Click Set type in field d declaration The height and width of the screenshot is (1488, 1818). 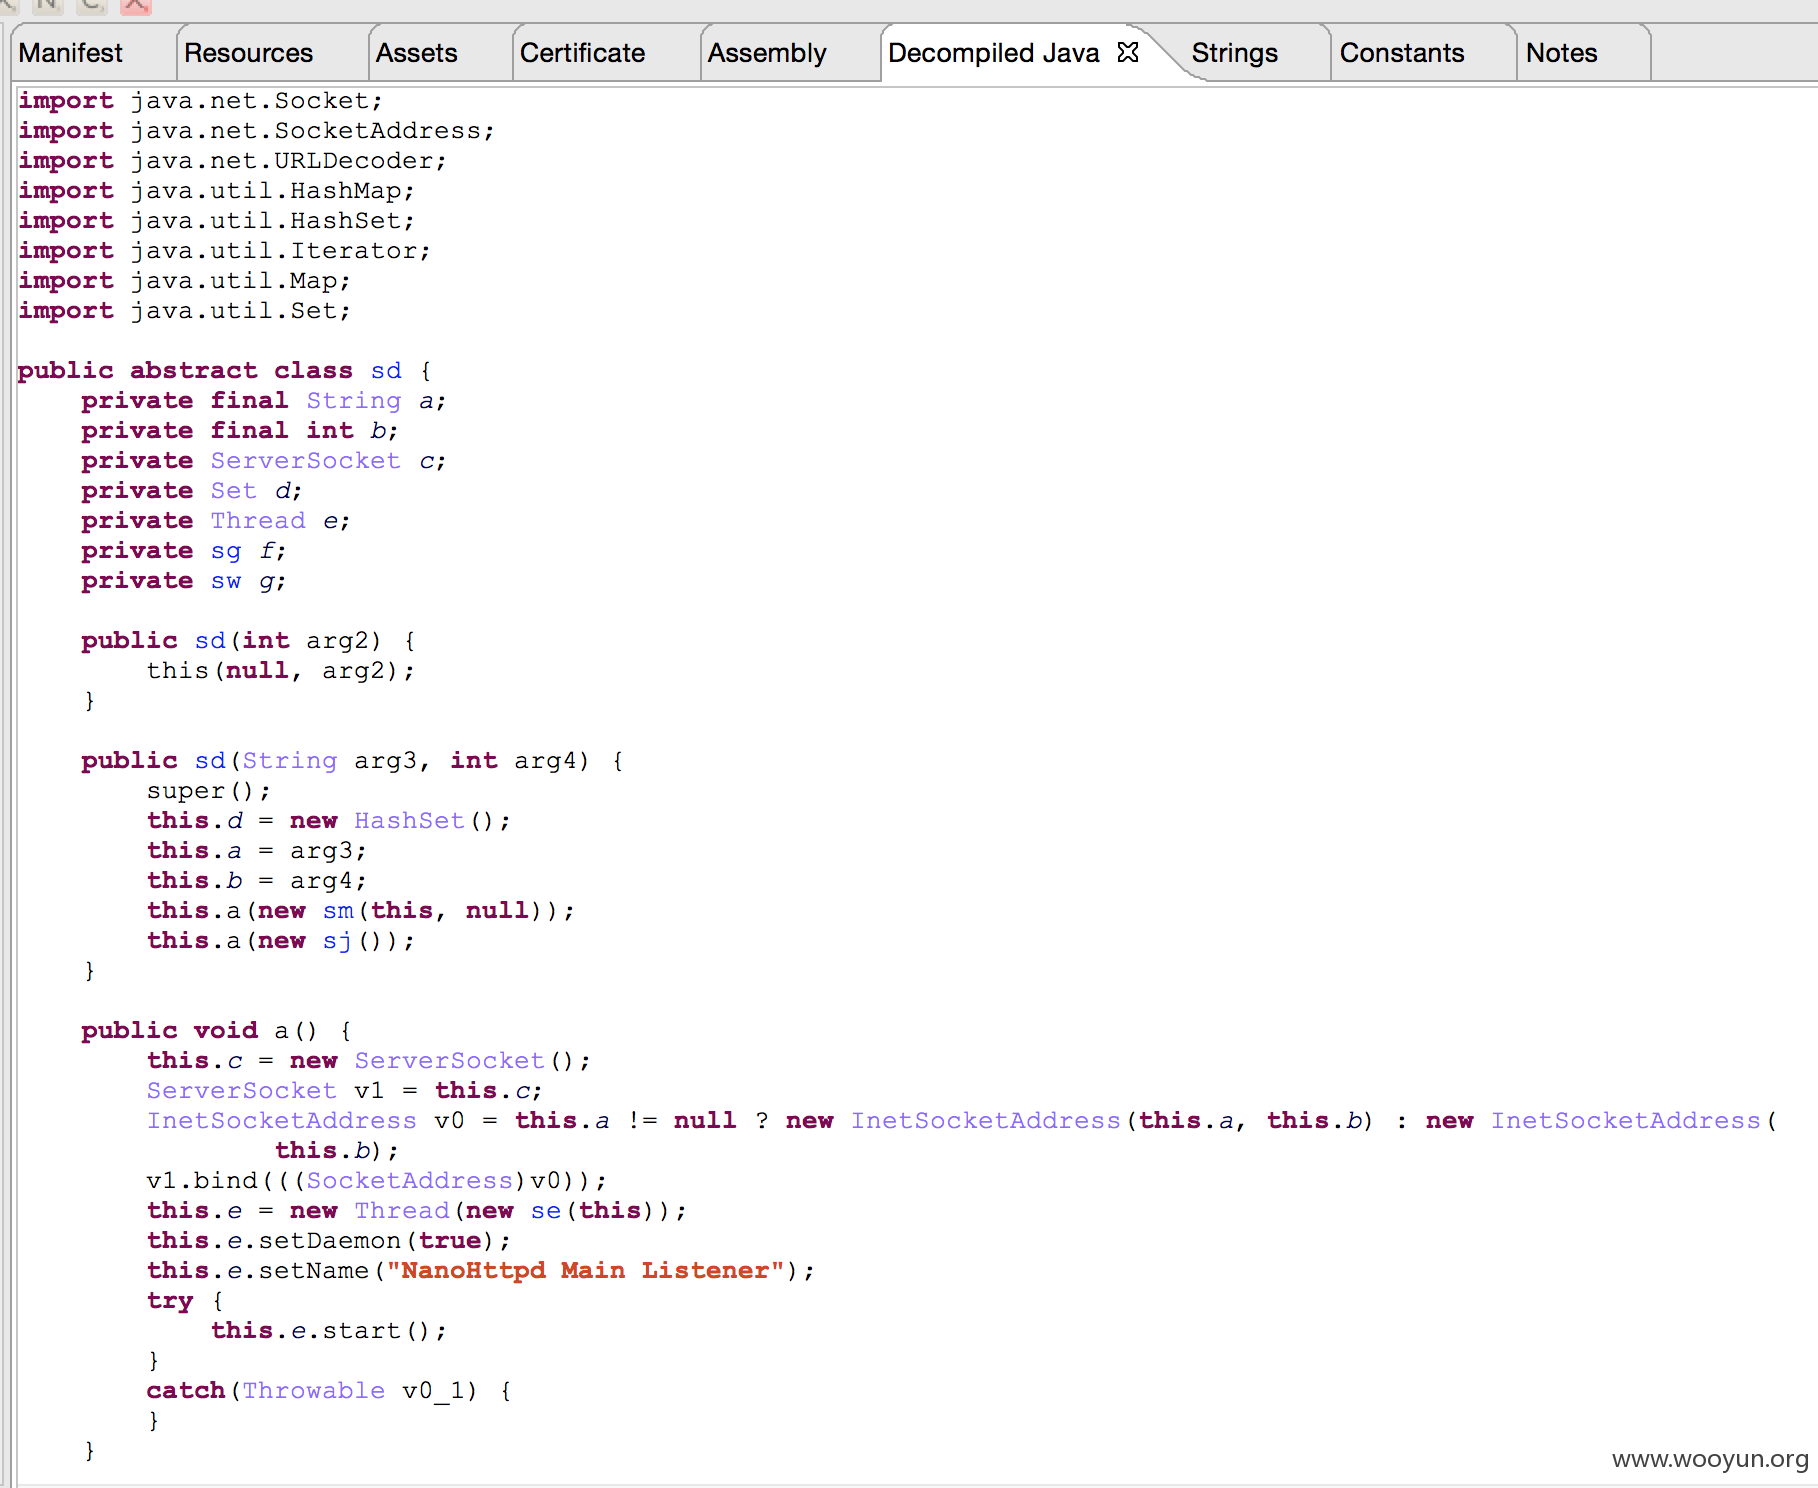(x=234, y=491)
